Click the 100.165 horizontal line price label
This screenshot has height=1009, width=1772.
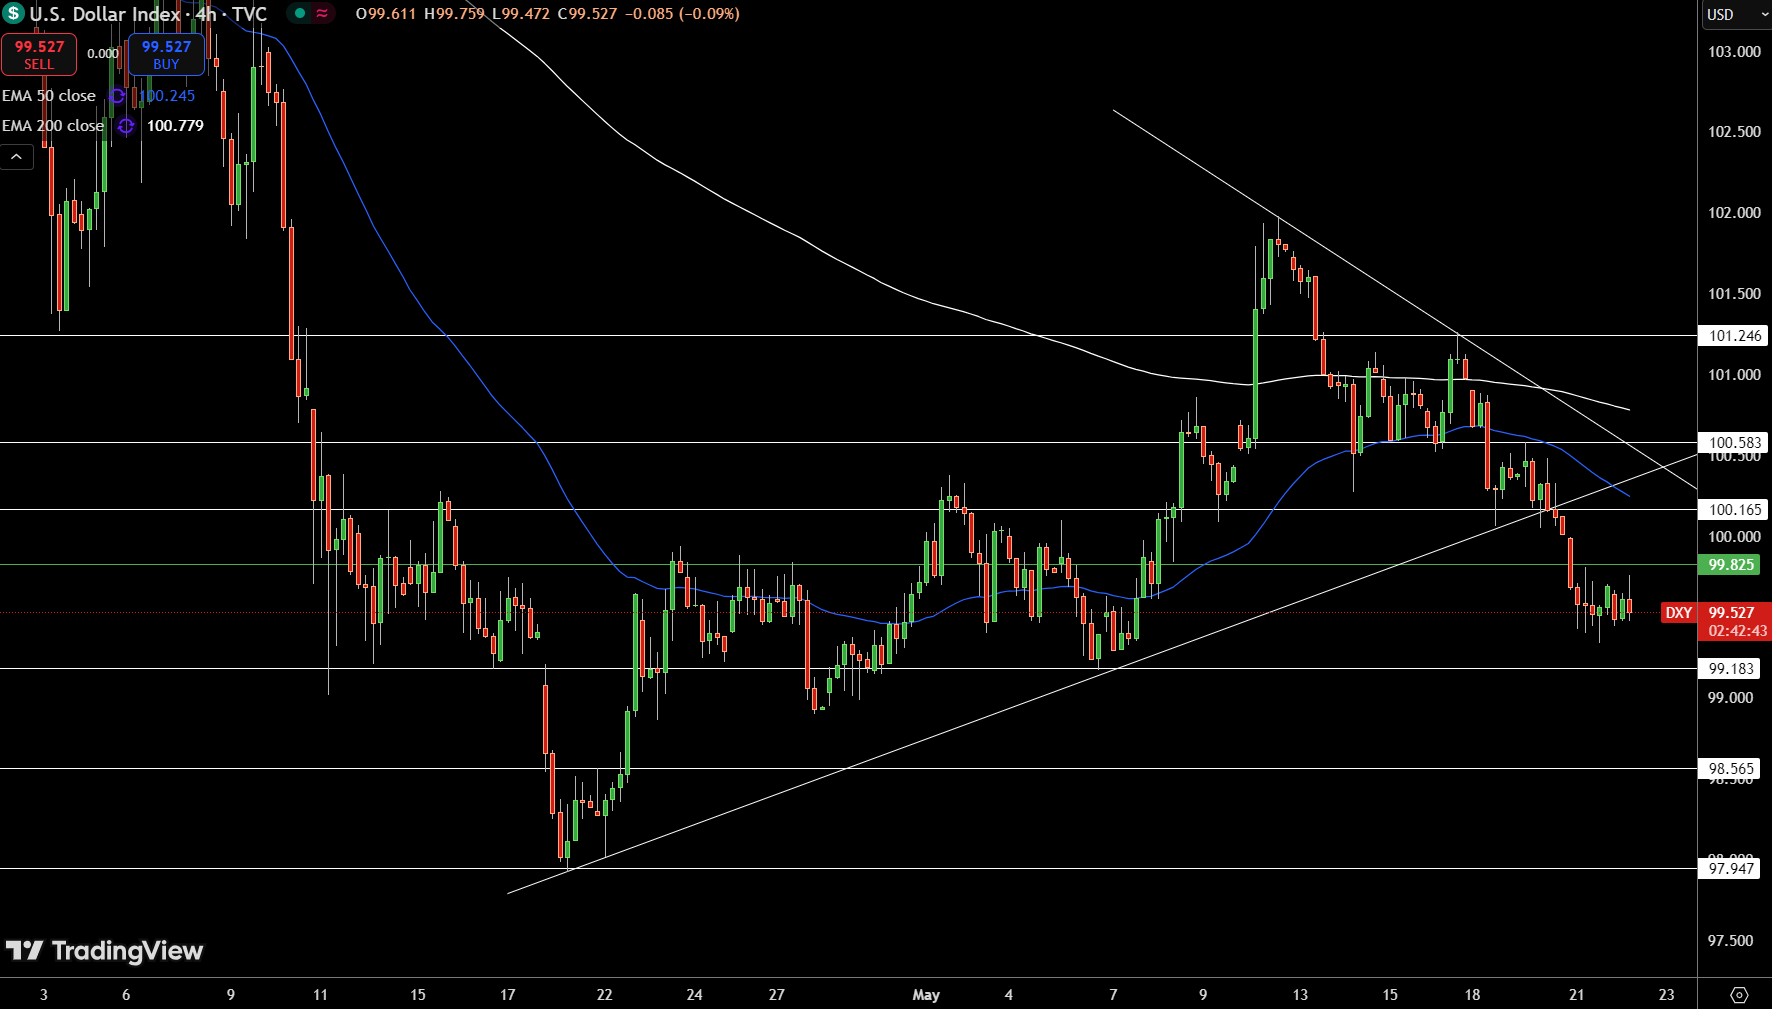click(1734, 510)
